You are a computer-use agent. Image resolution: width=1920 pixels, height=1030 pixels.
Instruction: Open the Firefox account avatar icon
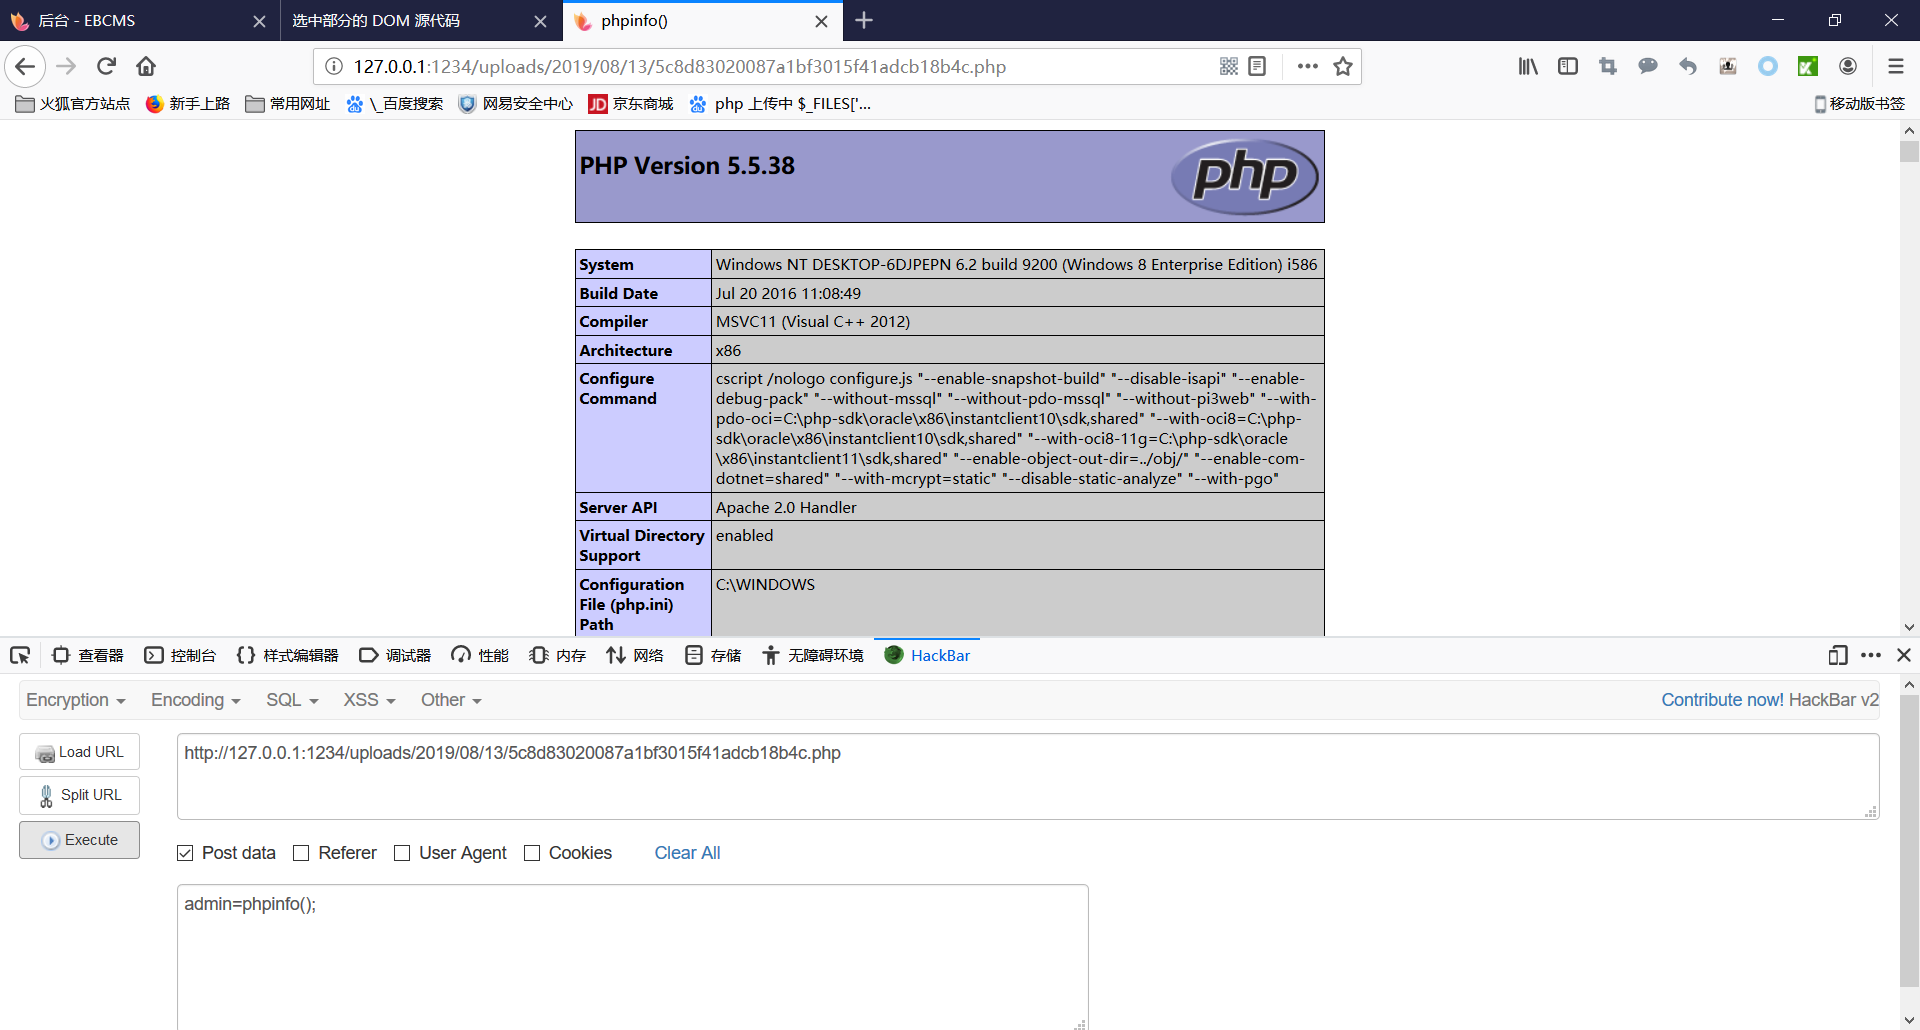click(x=1848, y=66)
